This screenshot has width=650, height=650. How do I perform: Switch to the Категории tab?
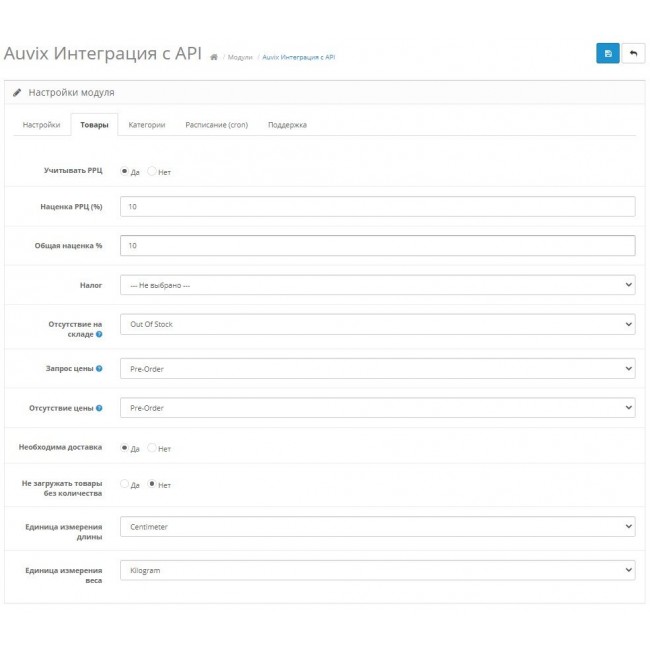point(147,125)
